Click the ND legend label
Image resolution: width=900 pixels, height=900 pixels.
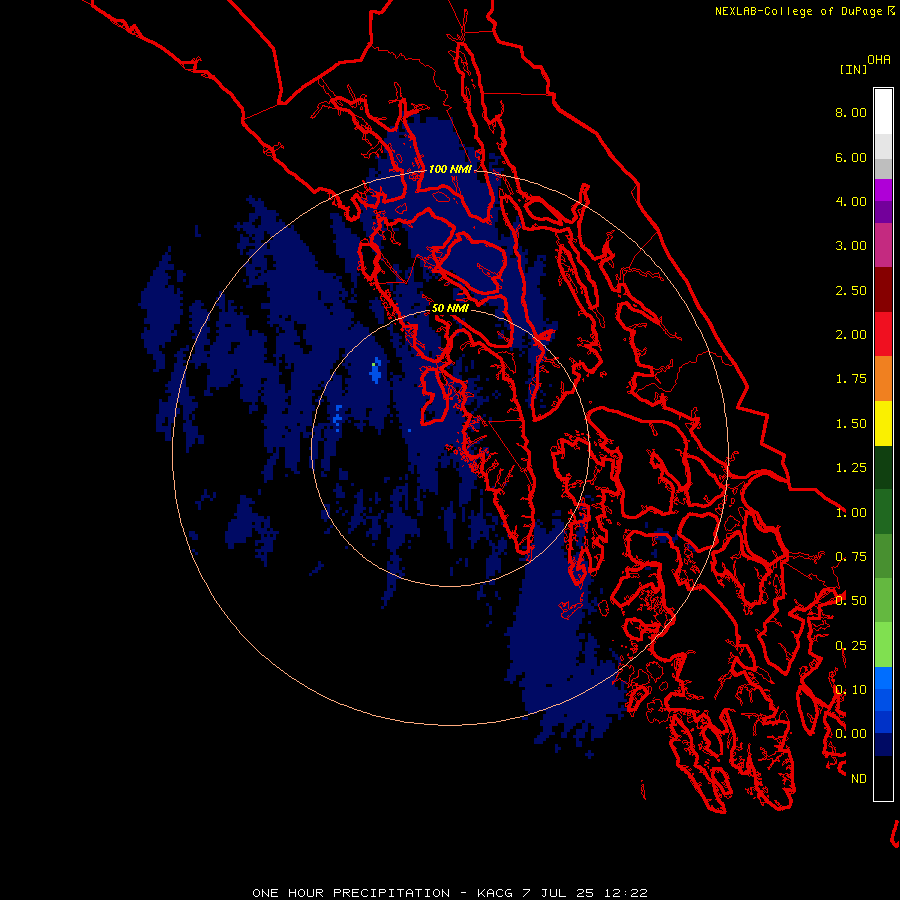859,779
